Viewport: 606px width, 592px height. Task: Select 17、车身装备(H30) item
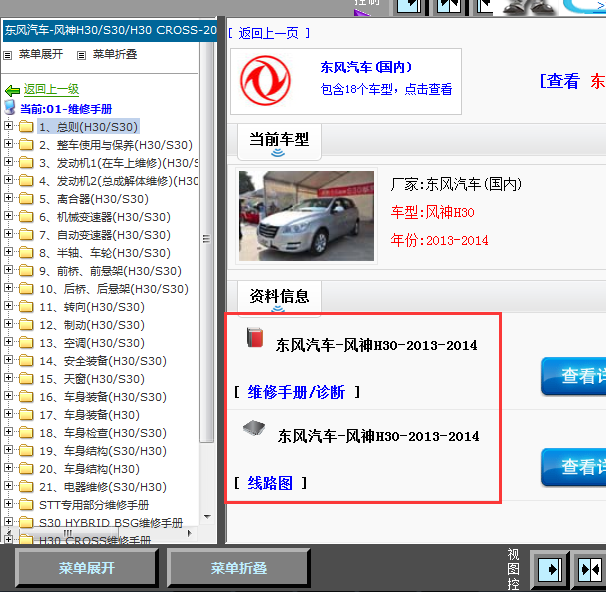[89, 415]
